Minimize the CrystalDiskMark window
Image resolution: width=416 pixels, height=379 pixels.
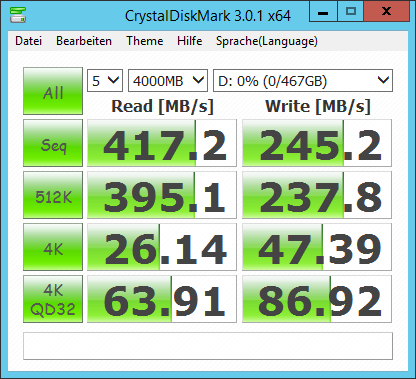coord(323,12)
